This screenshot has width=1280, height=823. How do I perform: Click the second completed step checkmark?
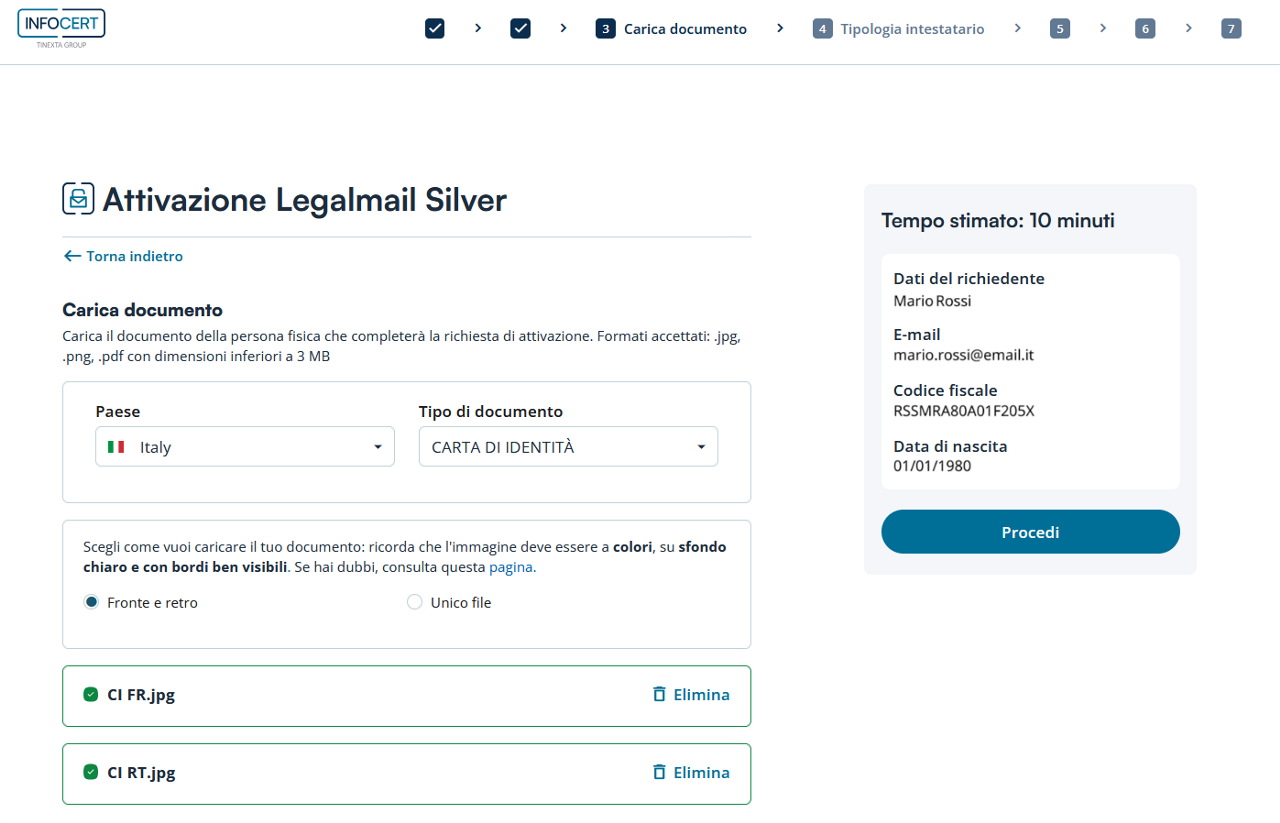coord(520,29)
